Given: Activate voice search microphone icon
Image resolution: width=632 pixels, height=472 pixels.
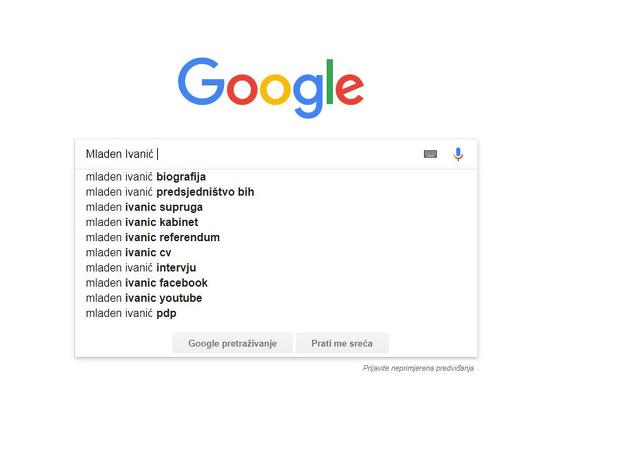Looking at the screenshot, I should pyautogui.click(x=458, y=154).
